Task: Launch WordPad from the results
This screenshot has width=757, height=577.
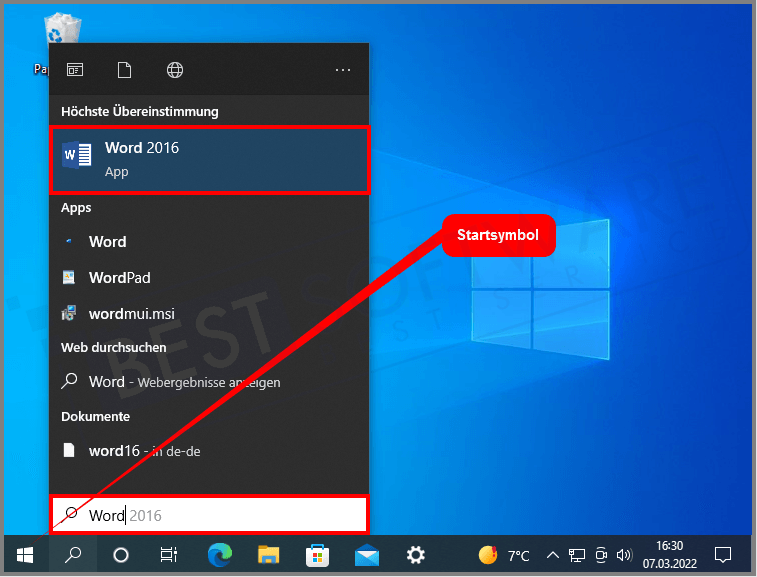Action: [119, 277]
